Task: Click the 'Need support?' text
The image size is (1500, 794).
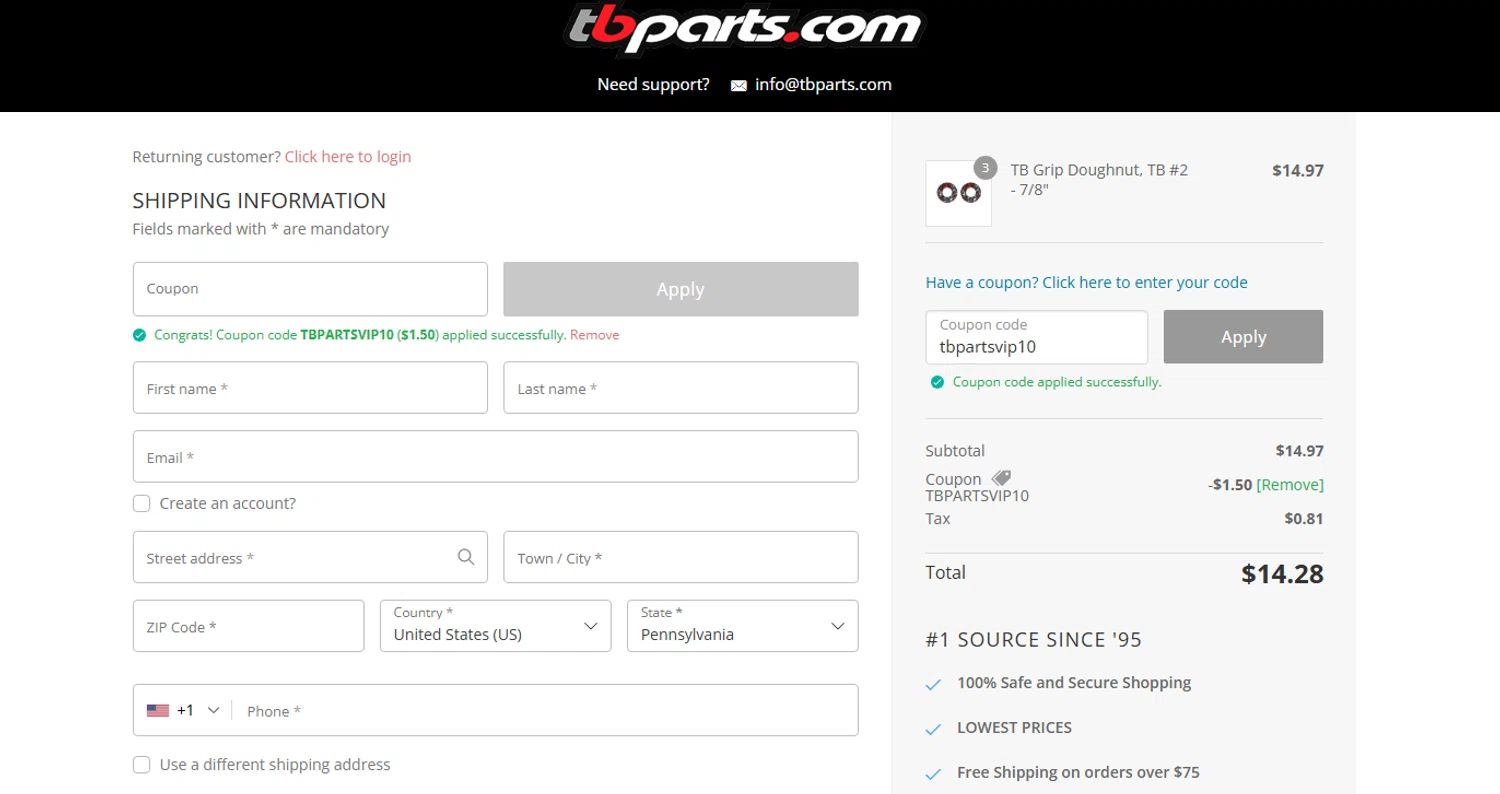Action: pos(653,85)
